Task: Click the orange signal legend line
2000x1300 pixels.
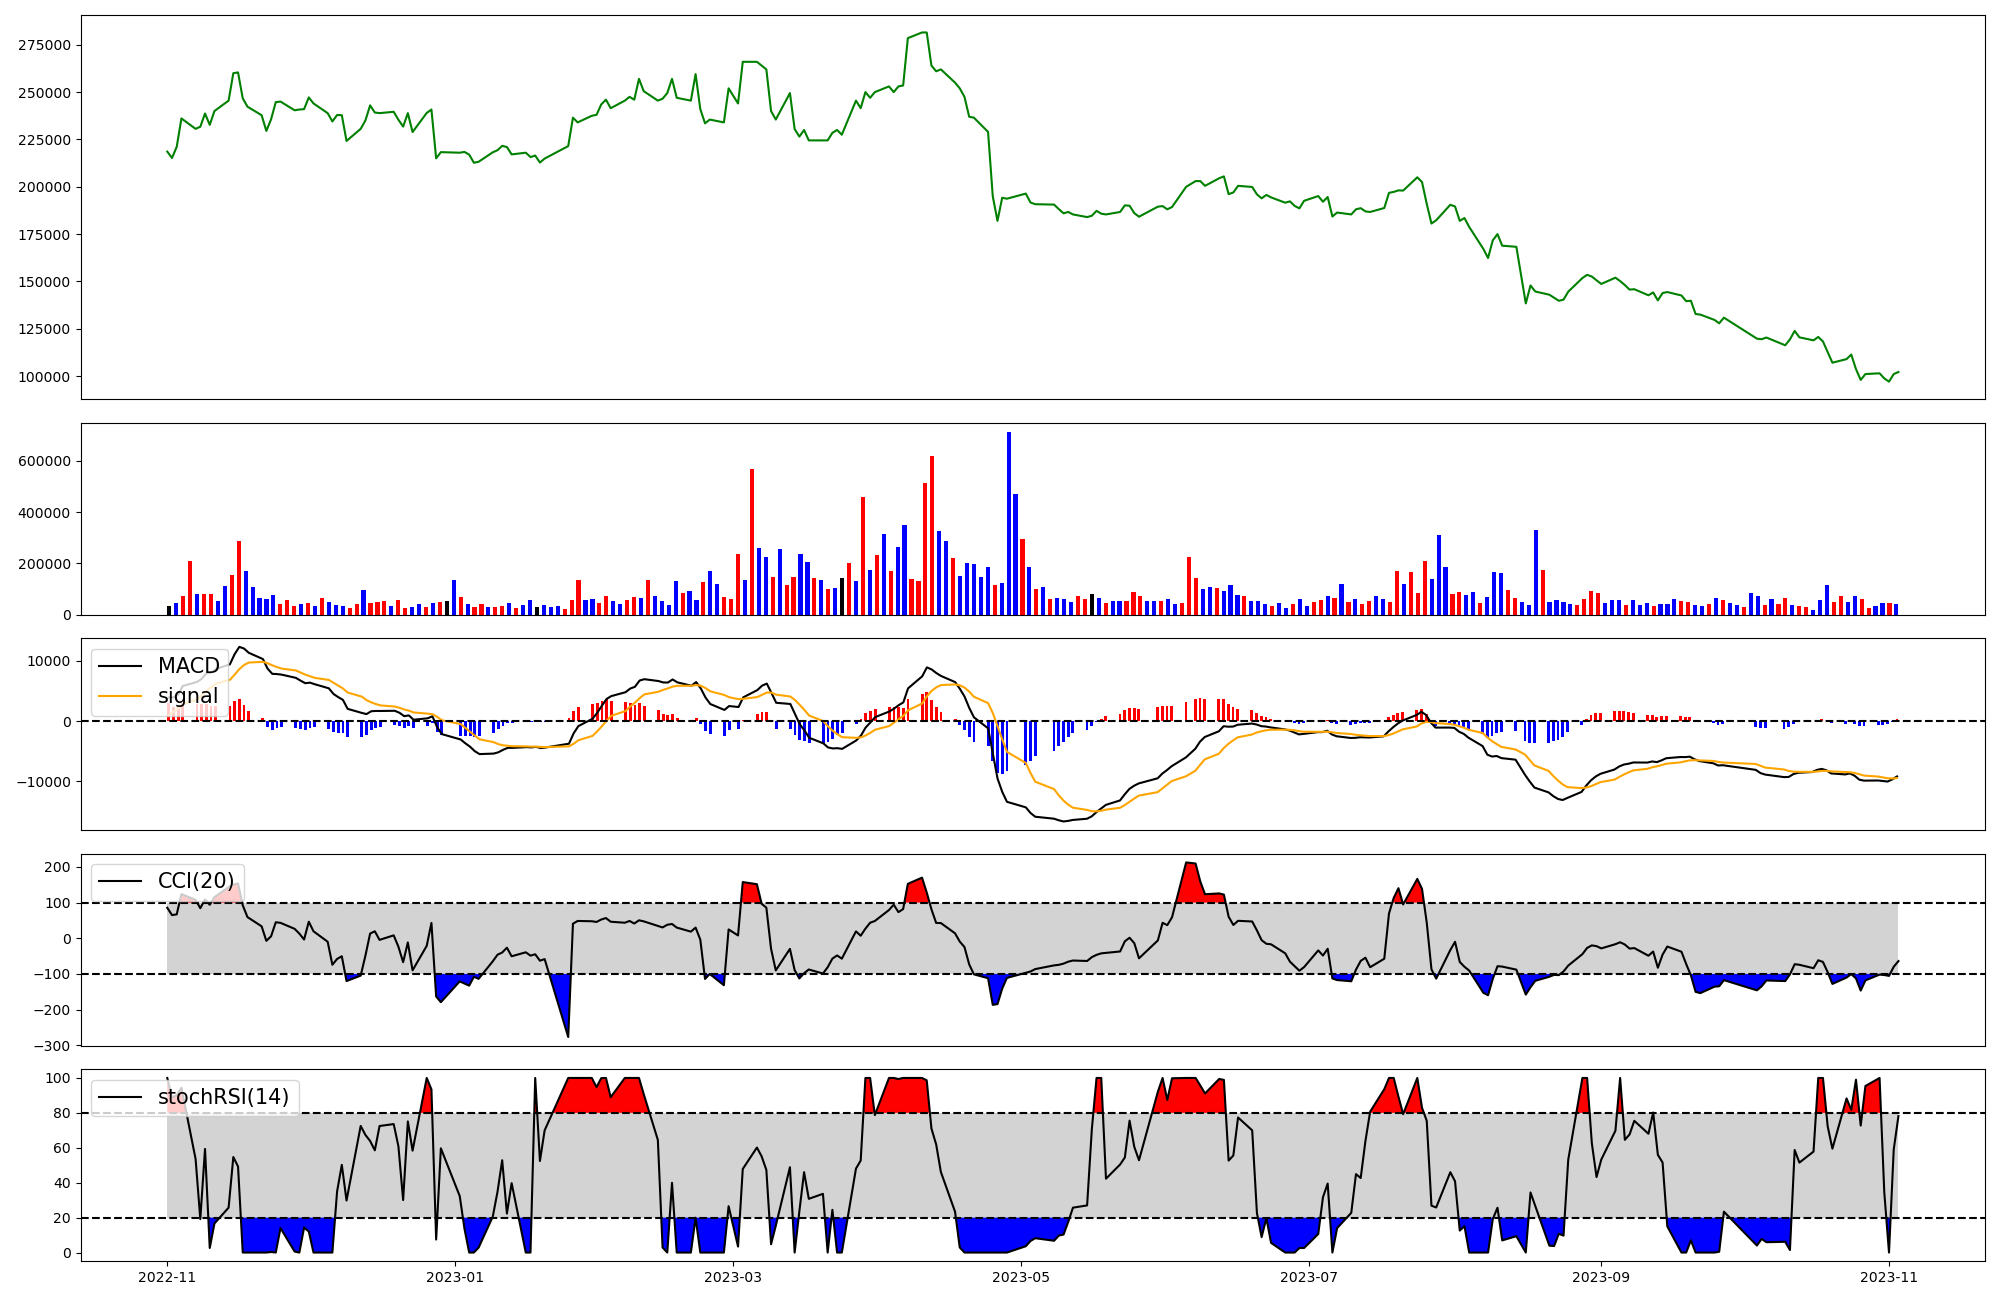Action: pos(119,696)
